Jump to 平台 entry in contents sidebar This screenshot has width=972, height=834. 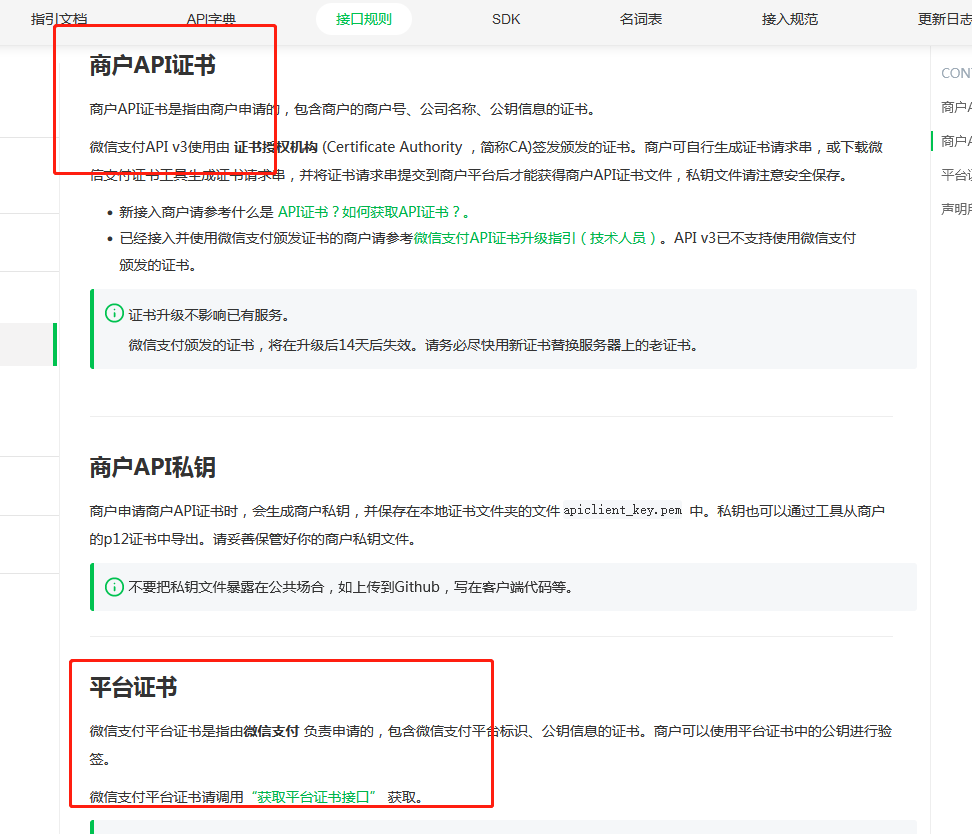pos(956,175)
